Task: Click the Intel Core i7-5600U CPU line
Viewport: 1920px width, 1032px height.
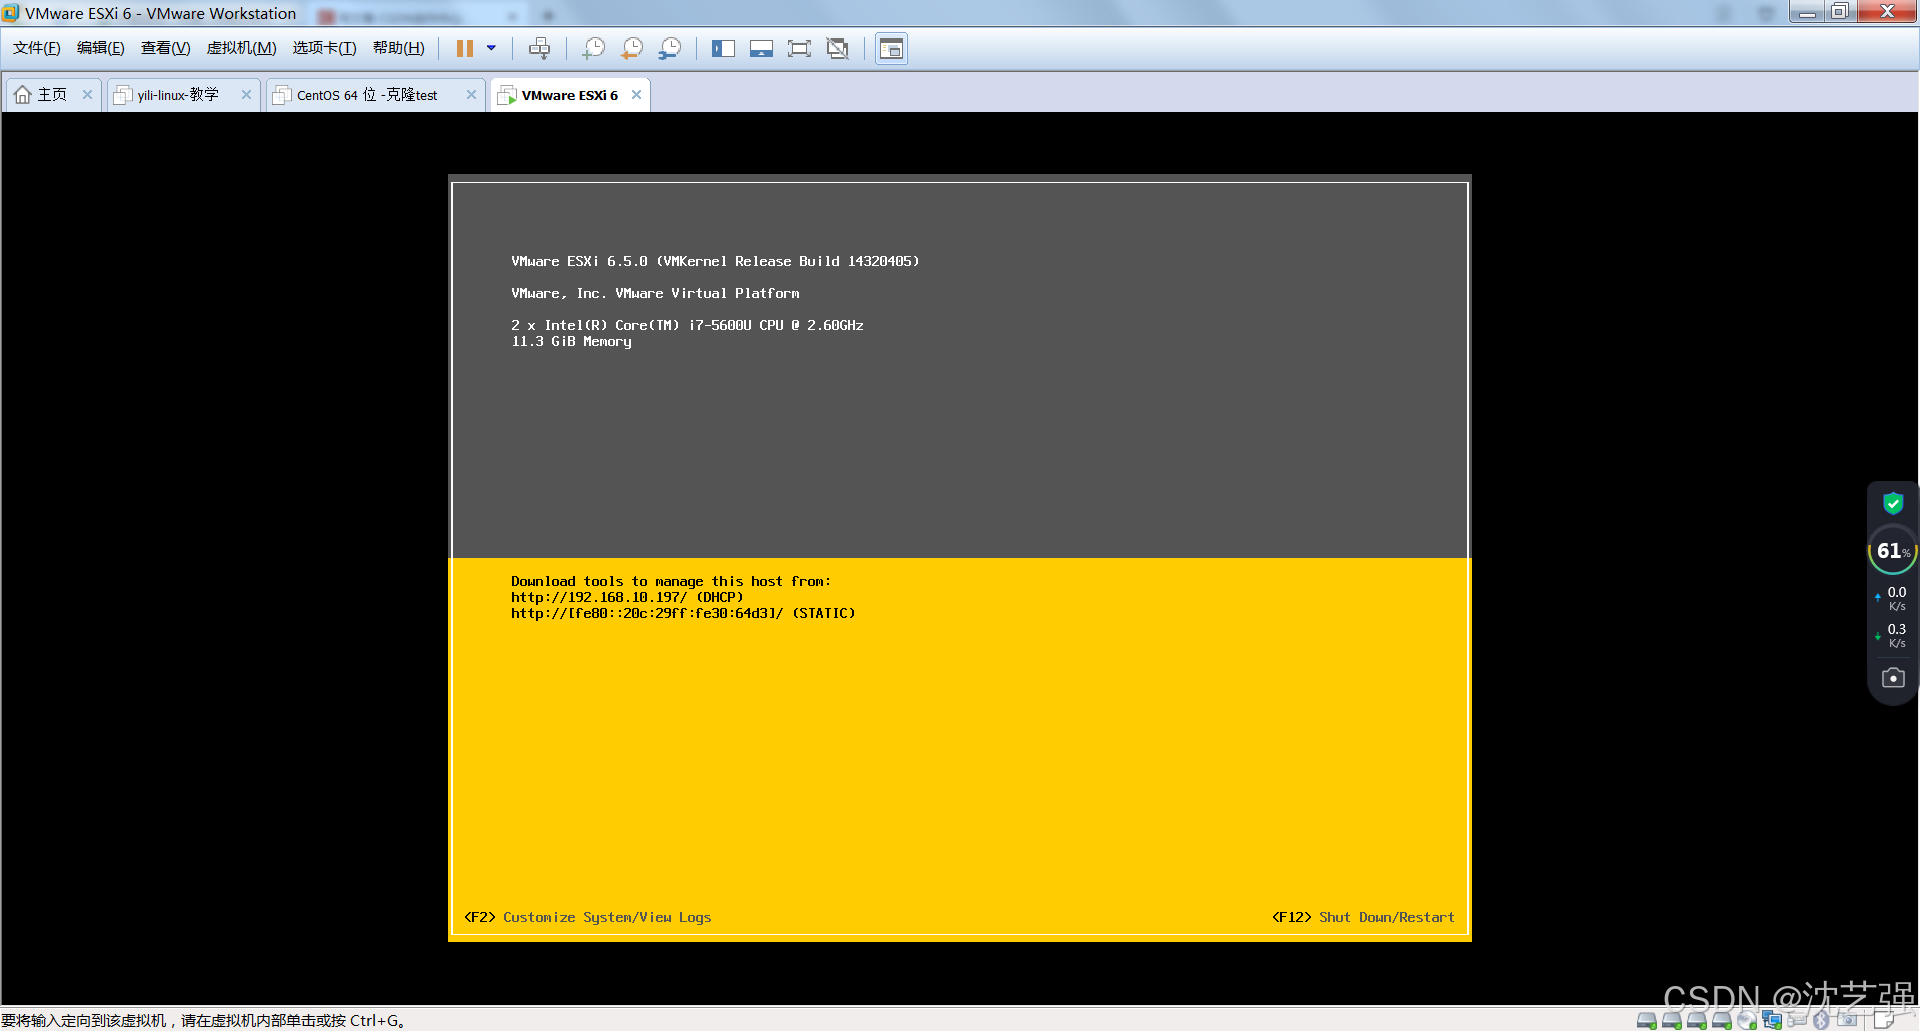Action: 687,325
